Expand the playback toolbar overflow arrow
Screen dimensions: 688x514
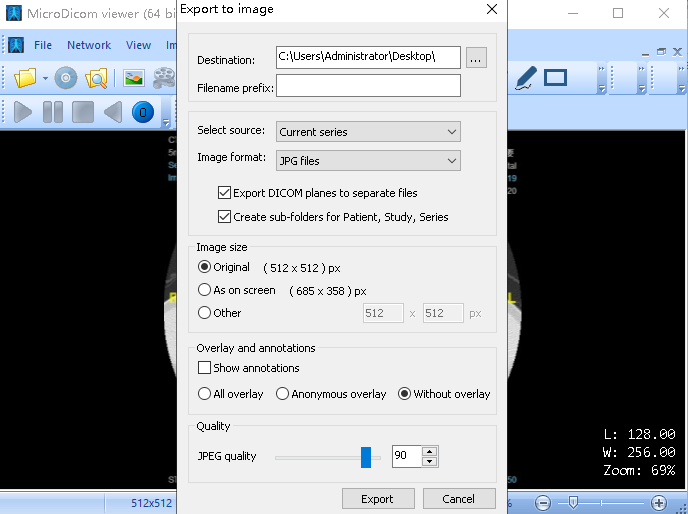[166, 122]
